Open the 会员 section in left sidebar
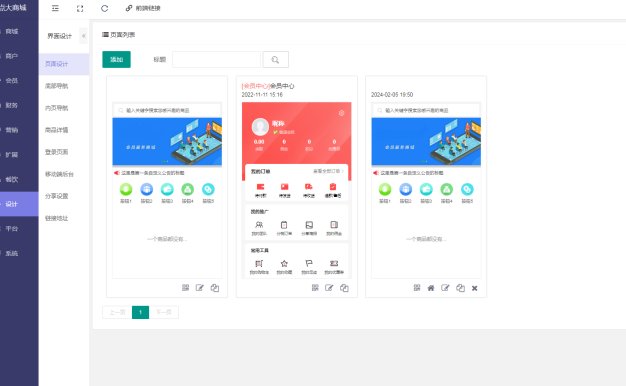The image size is (626, 386). tap(12, 80)
